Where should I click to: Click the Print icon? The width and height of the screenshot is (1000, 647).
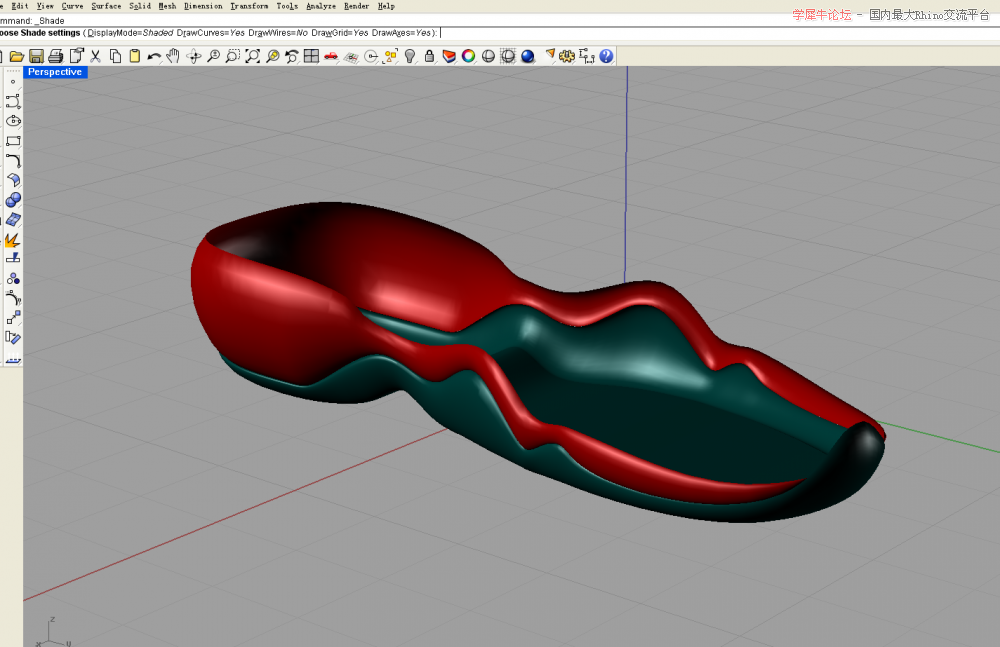[56, 56]
